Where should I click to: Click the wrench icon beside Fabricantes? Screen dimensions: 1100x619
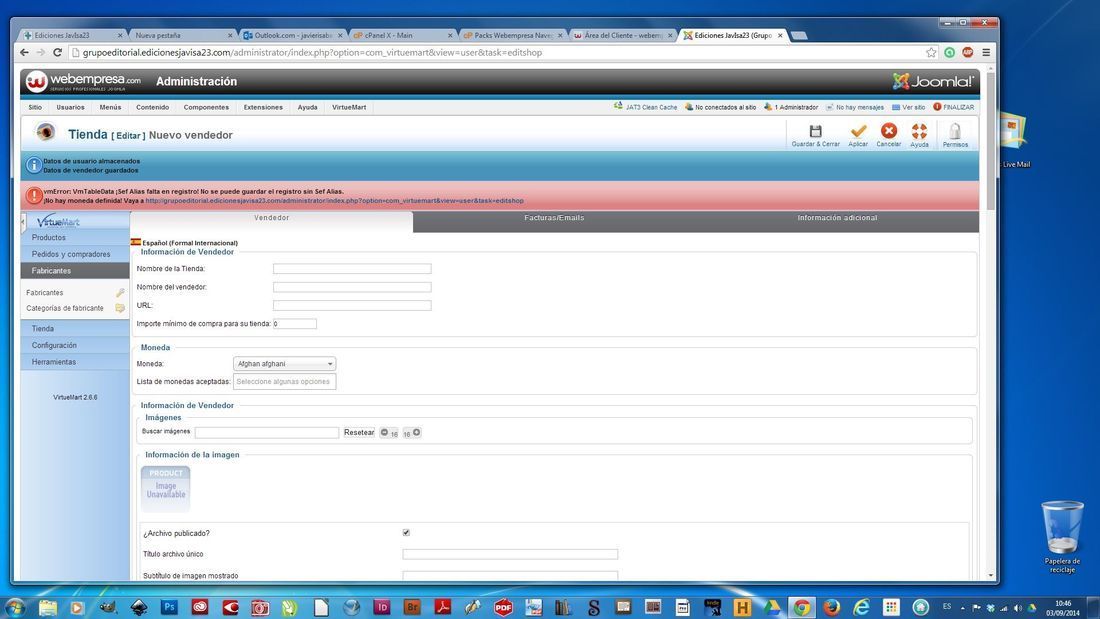[x=120, y=293]
